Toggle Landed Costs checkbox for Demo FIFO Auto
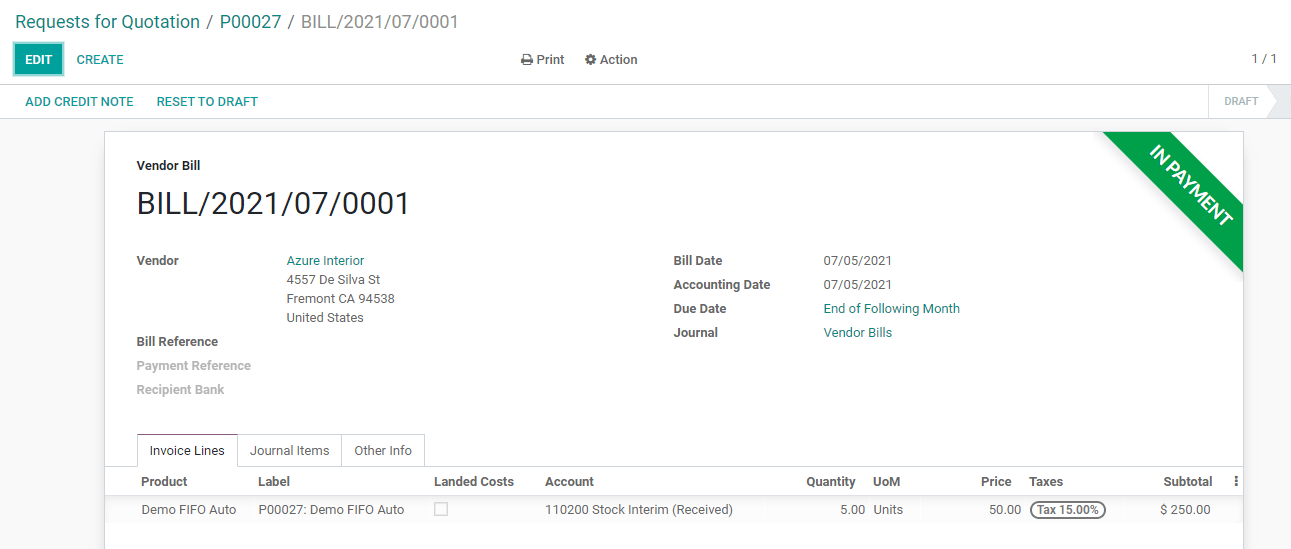This screenshot has height=549, width=1291. 441,509
